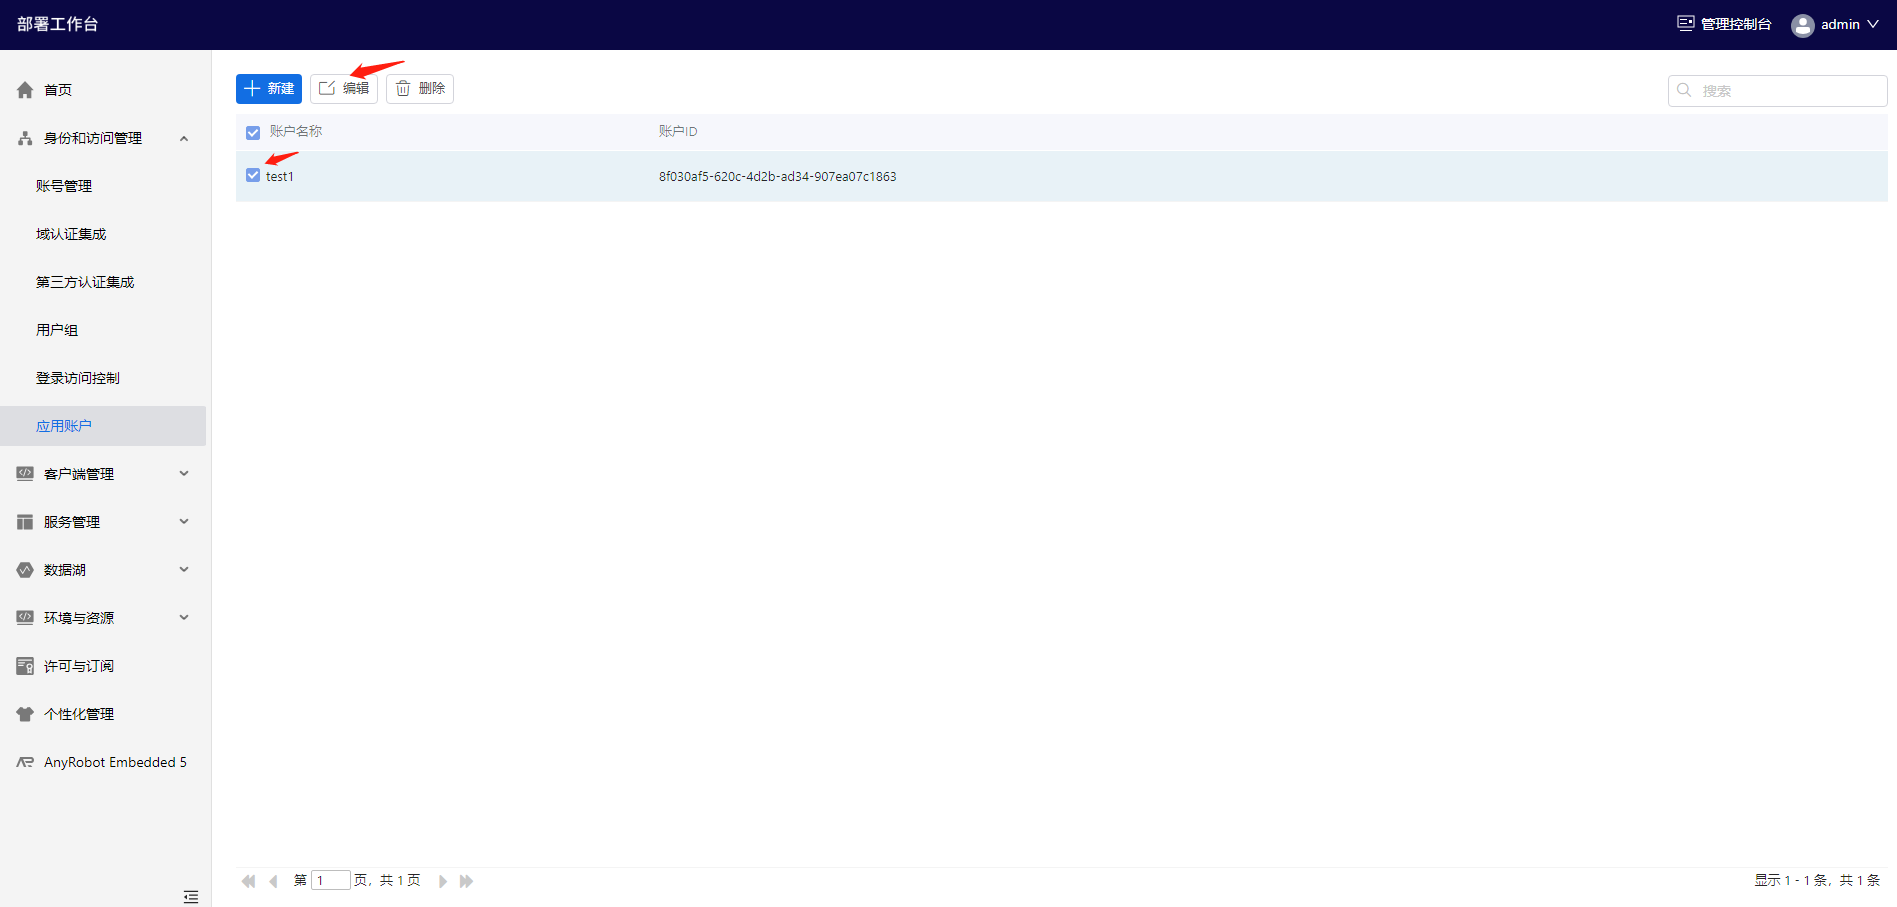Viewport: 1897px width, 907px height.
Task: Collapse the 身份和访问管理 section
Action: click(x=184, y=138)
